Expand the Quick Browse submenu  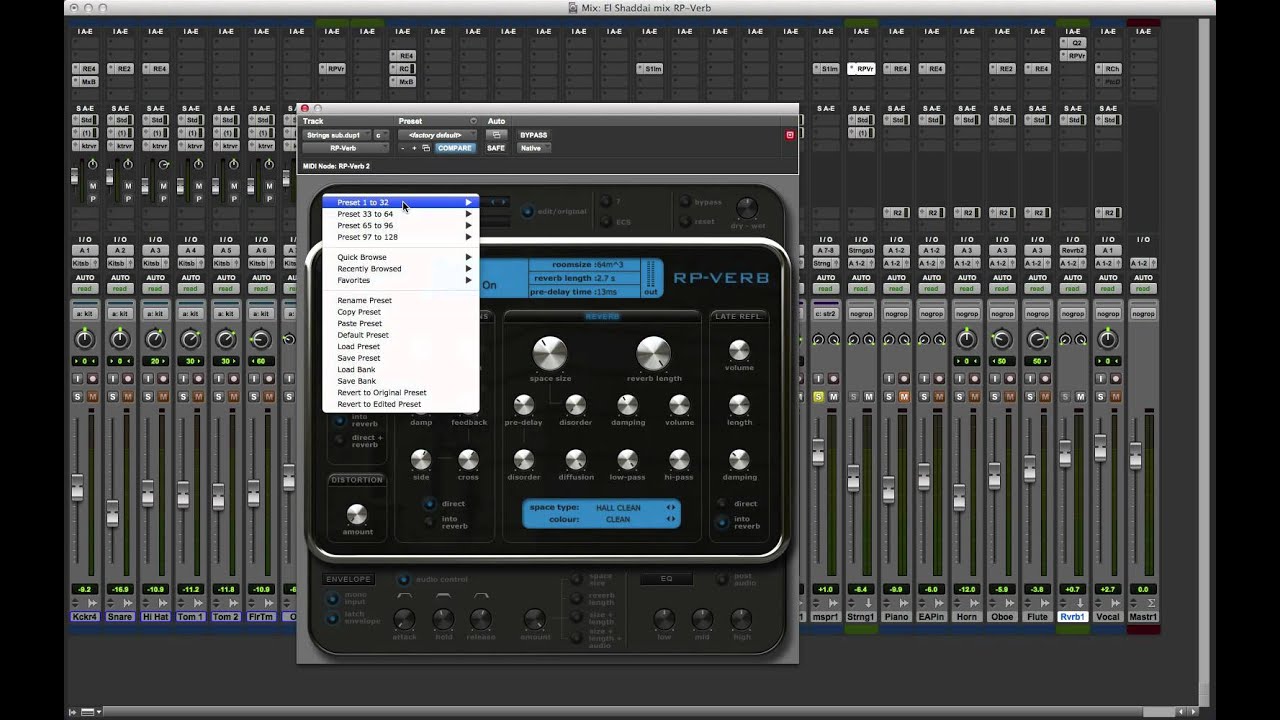[x=400, y=257]
